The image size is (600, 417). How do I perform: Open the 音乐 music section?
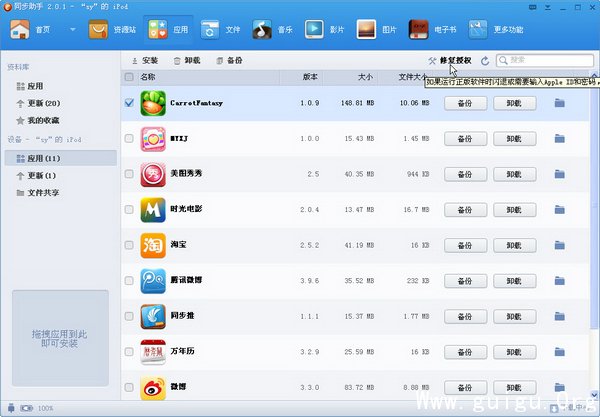point(272,29)
